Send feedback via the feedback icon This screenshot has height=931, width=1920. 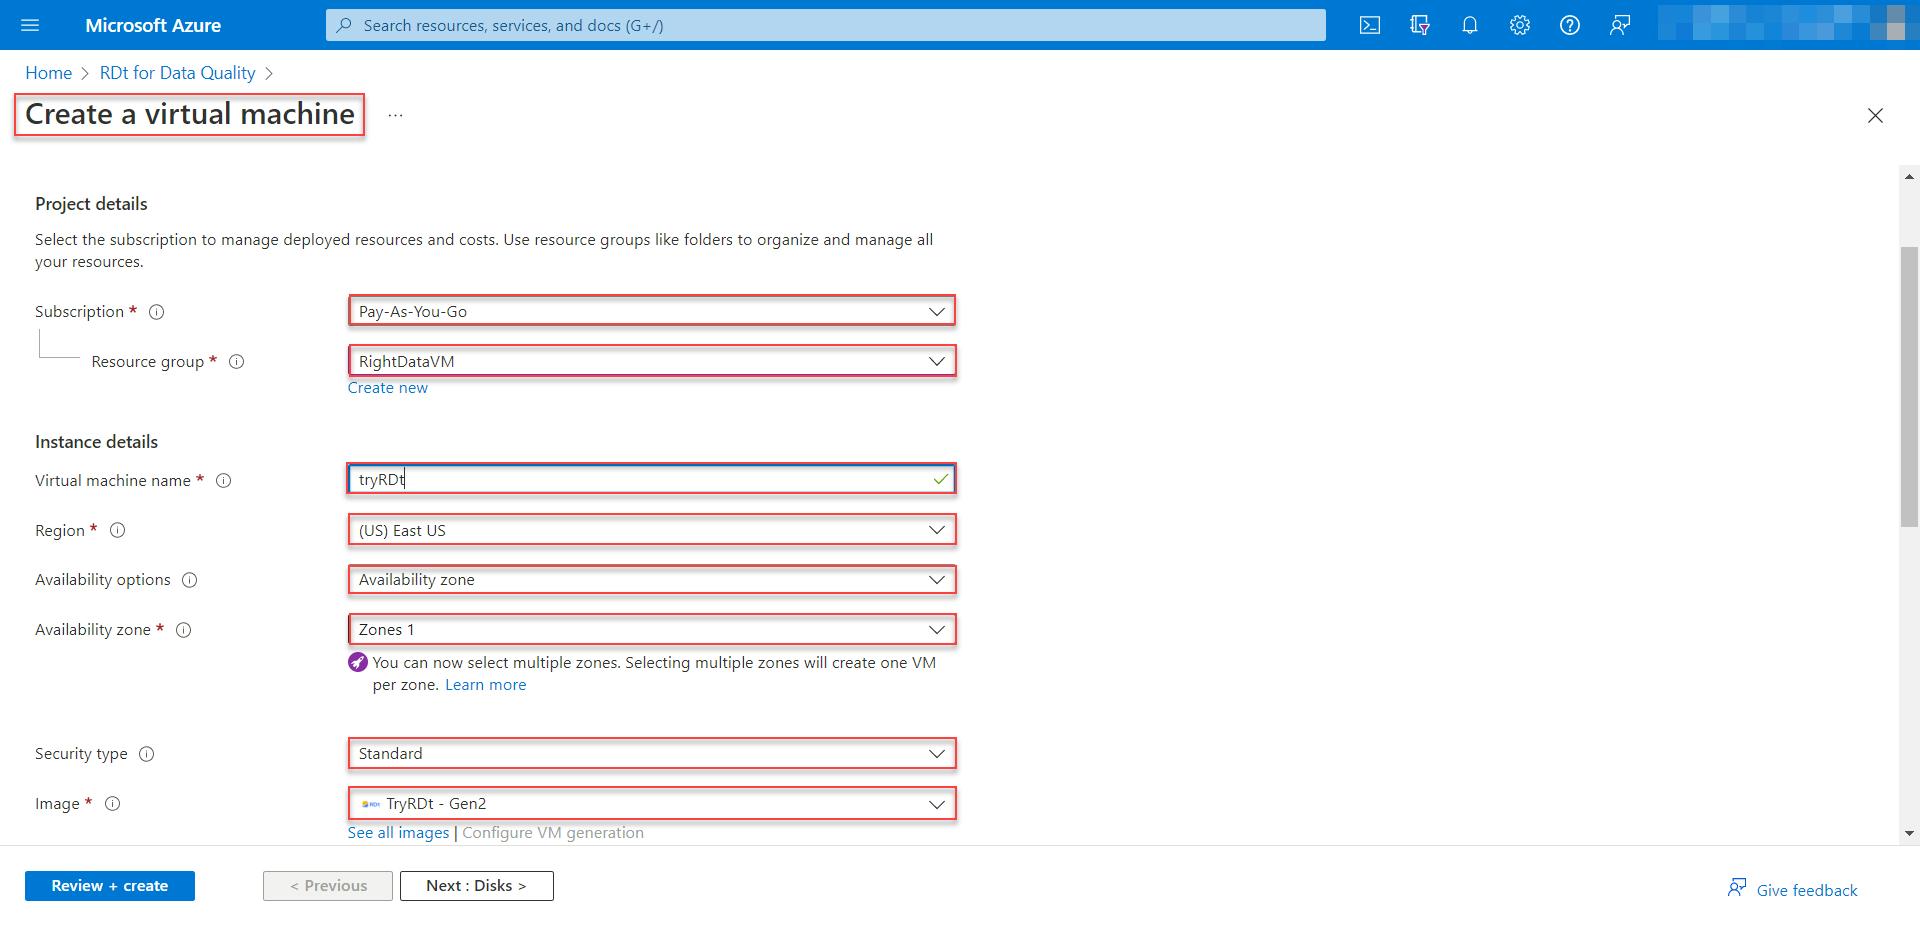tap(1619, 25)
